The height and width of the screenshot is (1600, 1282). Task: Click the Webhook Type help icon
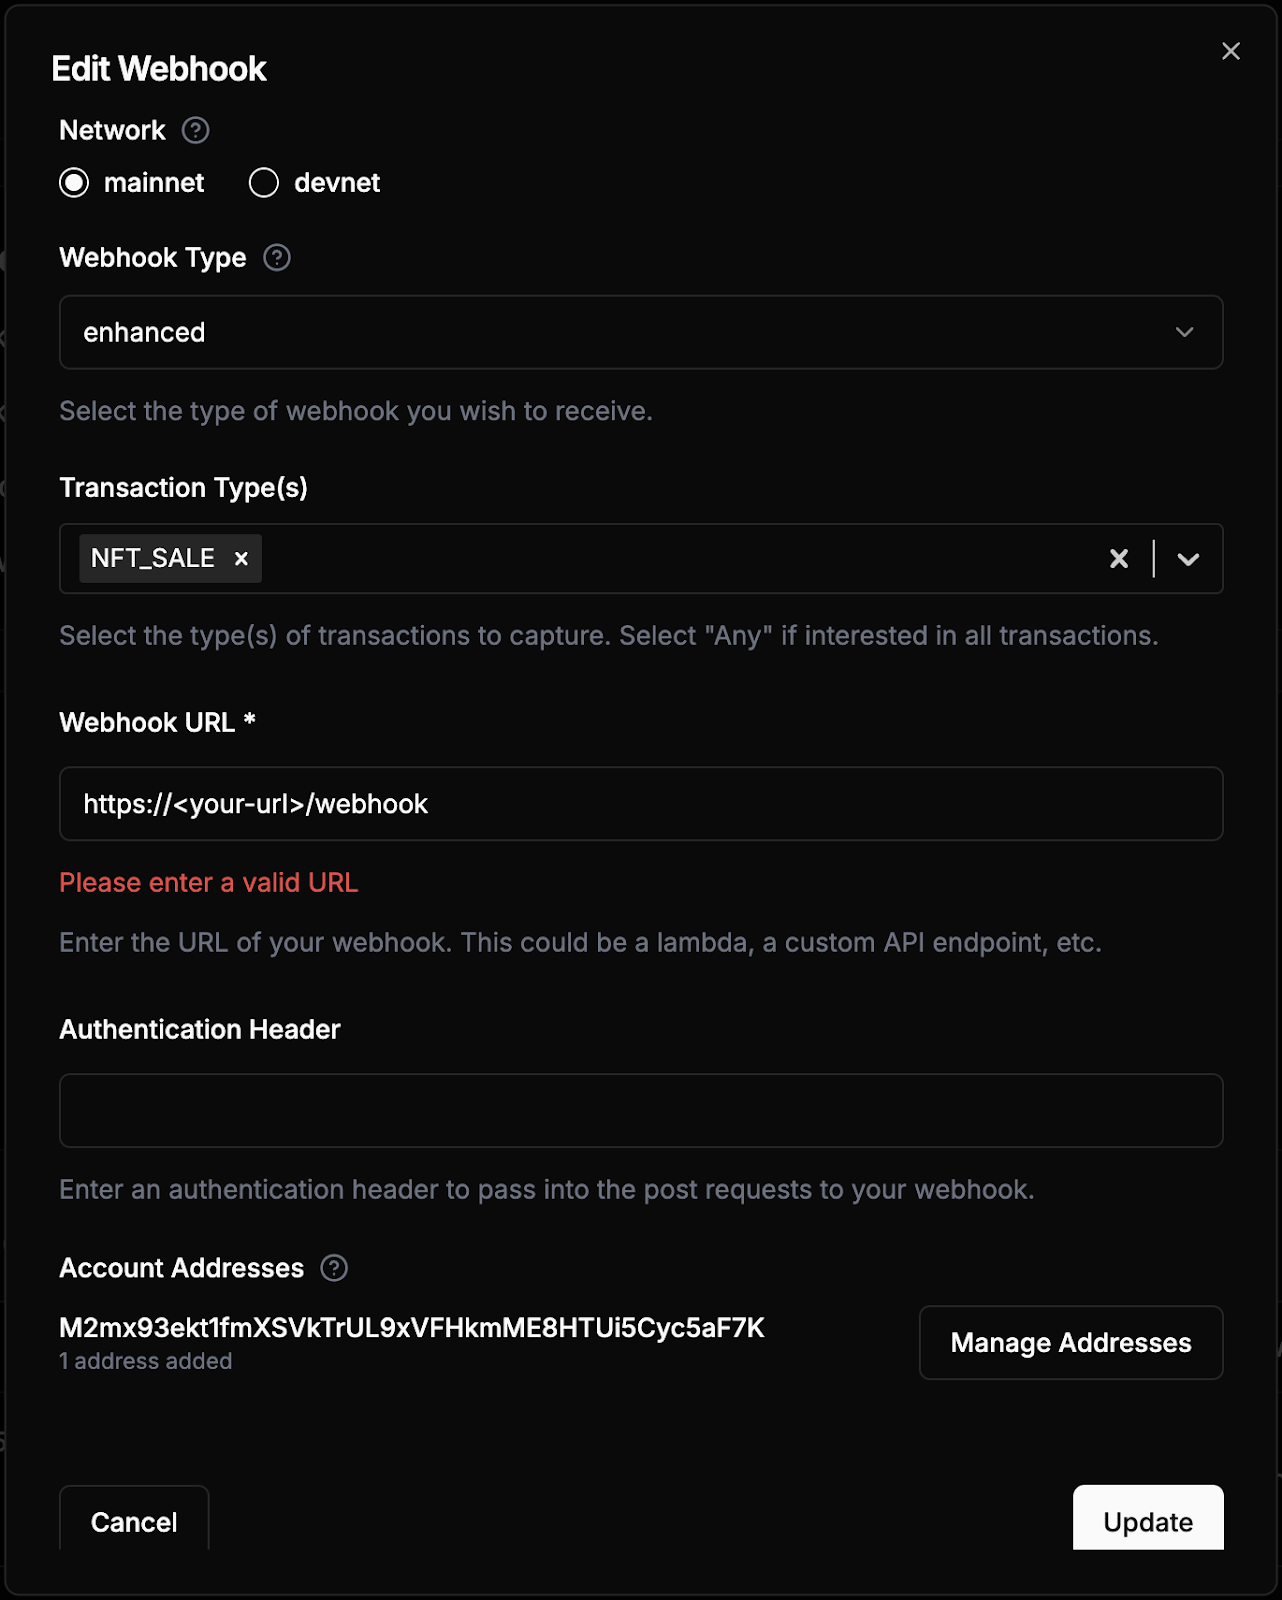(x=277, y=258)
